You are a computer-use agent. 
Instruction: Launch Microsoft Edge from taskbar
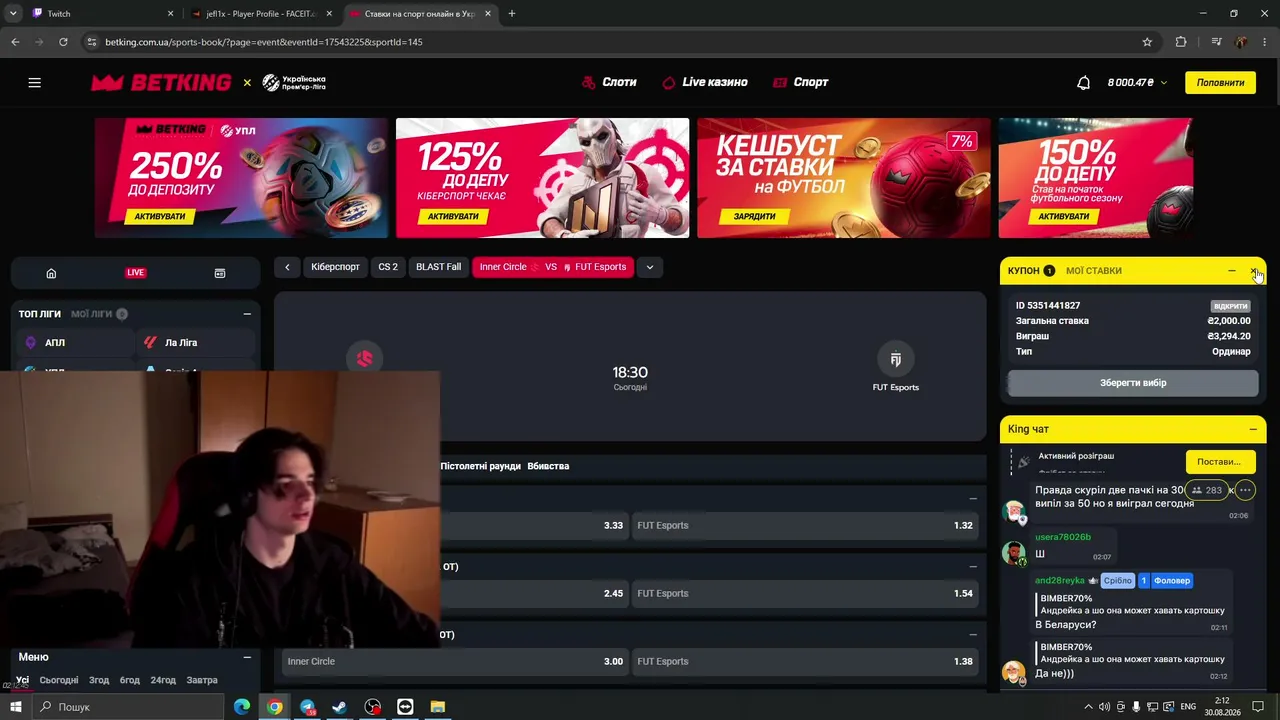click(242, 707)
